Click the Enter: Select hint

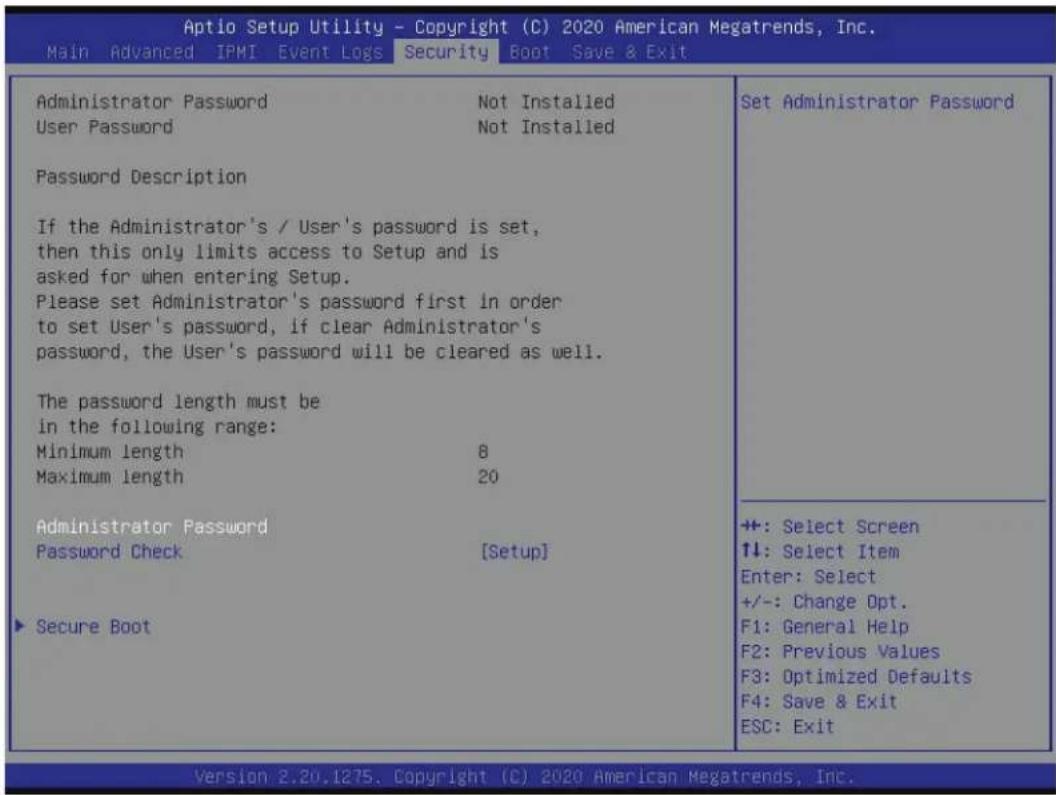808,577
